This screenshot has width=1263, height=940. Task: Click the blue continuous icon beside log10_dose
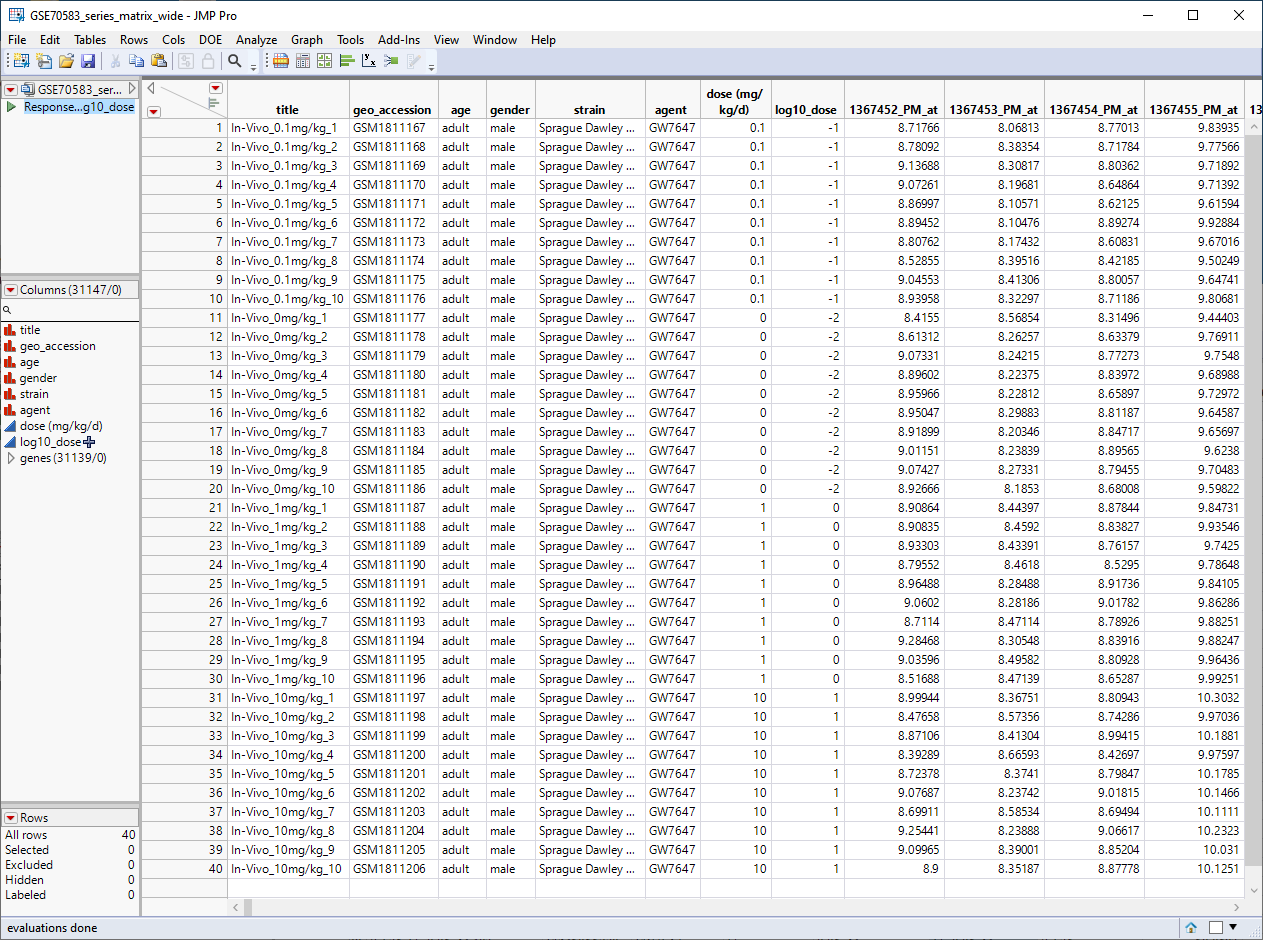coord(11,441)
